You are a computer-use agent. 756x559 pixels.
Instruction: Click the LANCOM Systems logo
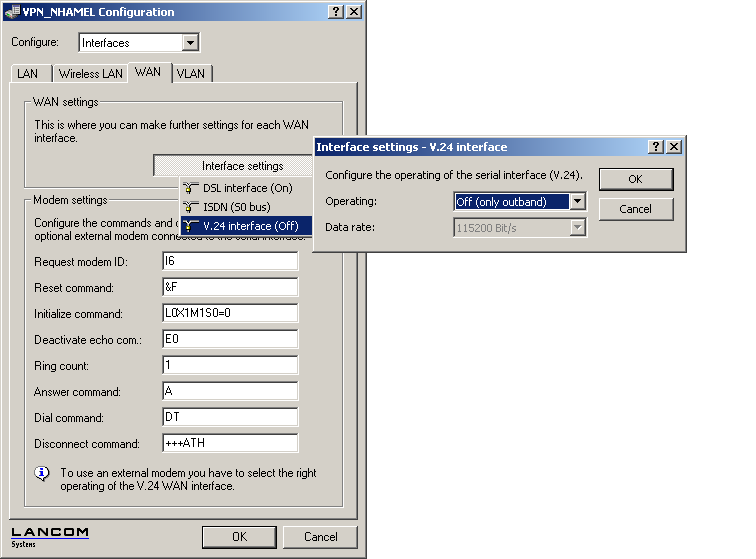click(x=49, y=536)
